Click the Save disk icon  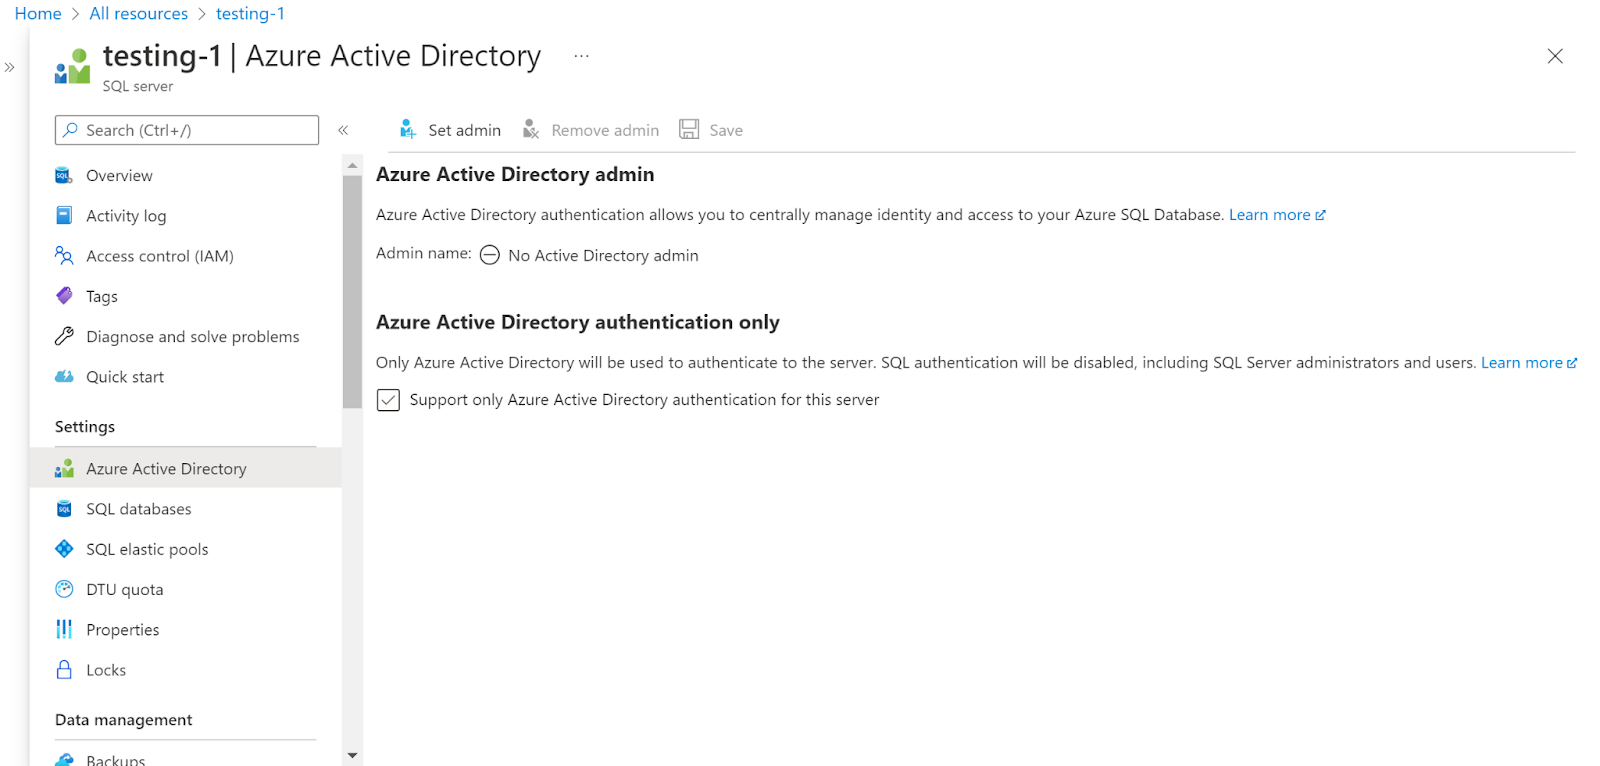pos(689,130)
